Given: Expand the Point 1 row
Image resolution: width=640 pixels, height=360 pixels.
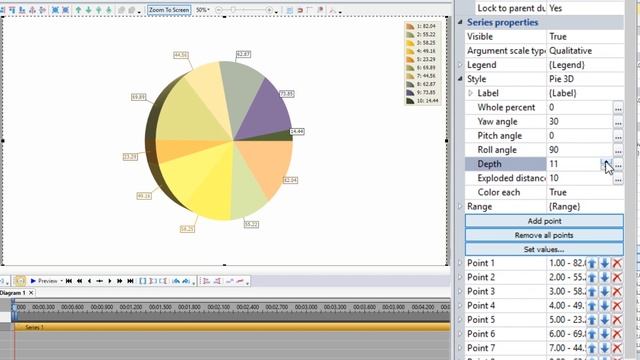Looking at the screenshot, I should 460,263.
